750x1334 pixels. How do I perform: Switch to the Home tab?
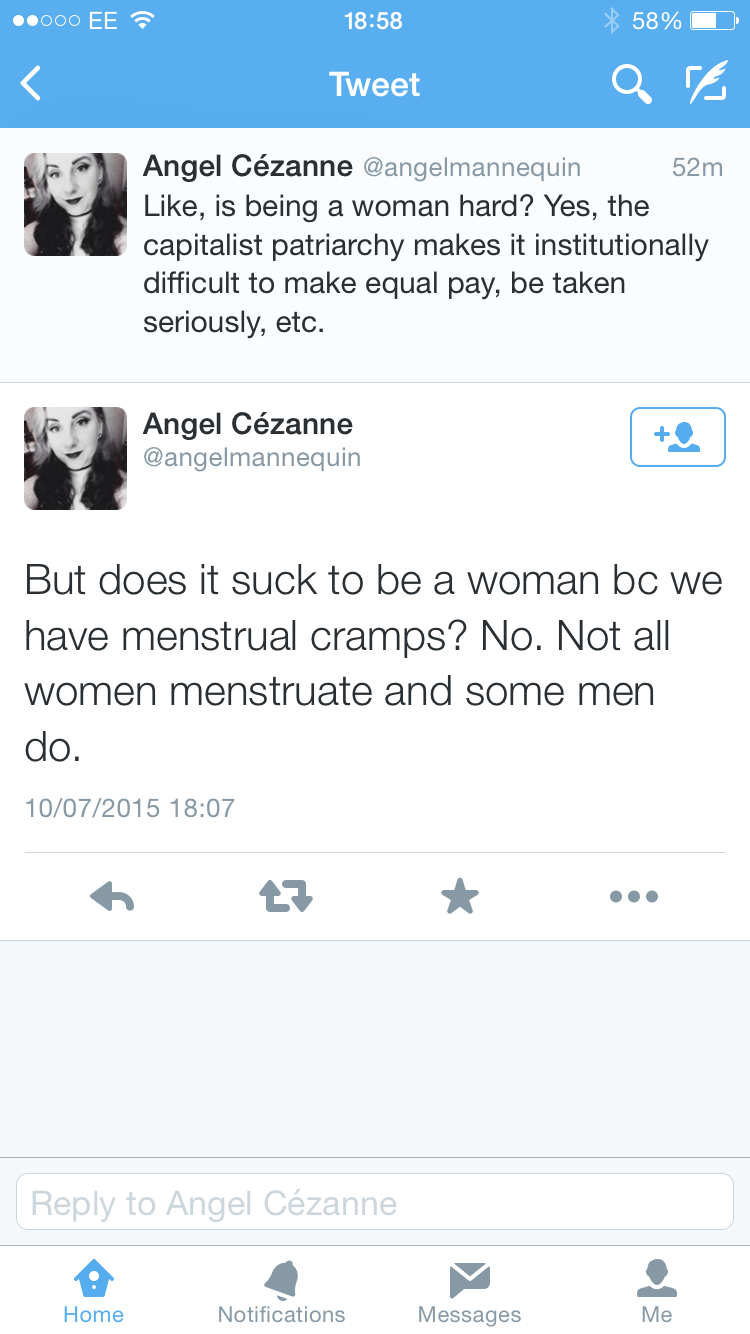93,1291
